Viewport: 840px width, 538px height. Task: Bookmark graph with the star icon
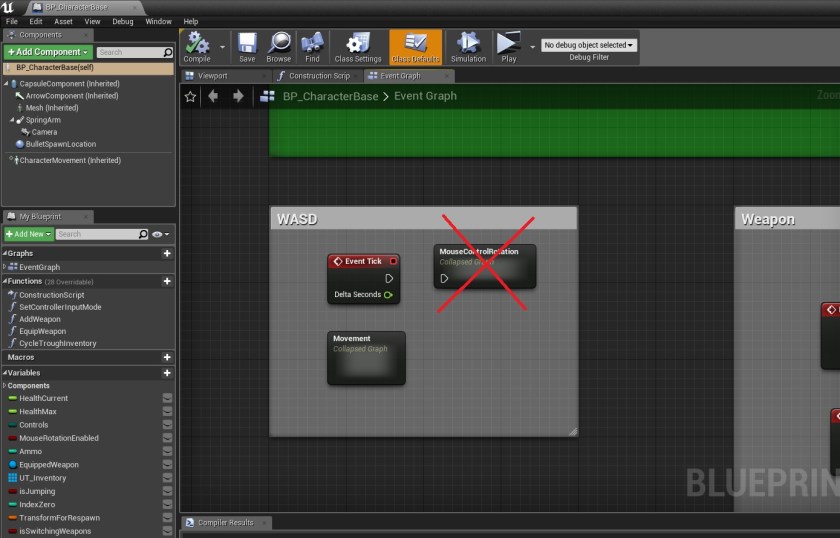[190, 96]
